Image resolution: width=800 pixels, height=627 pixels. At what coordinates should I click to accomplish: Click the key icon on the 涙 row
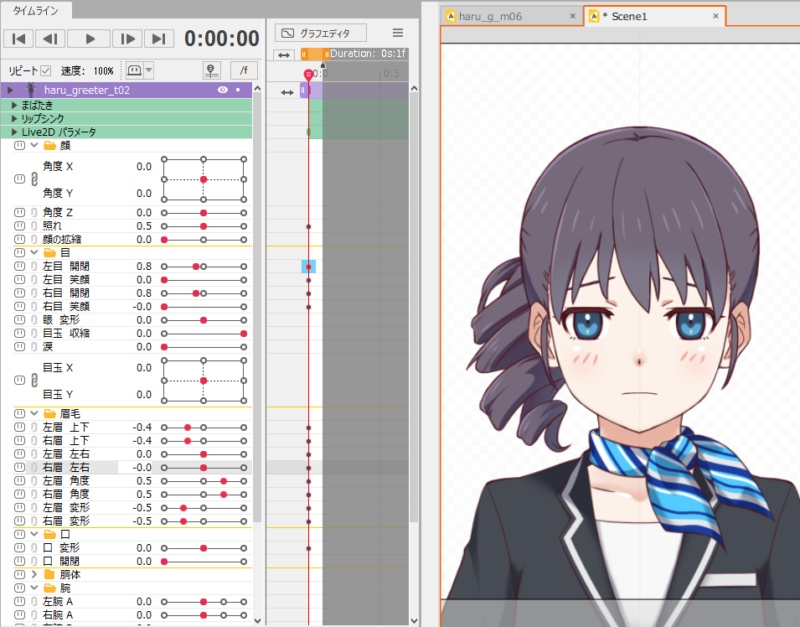tap(19, 346)
